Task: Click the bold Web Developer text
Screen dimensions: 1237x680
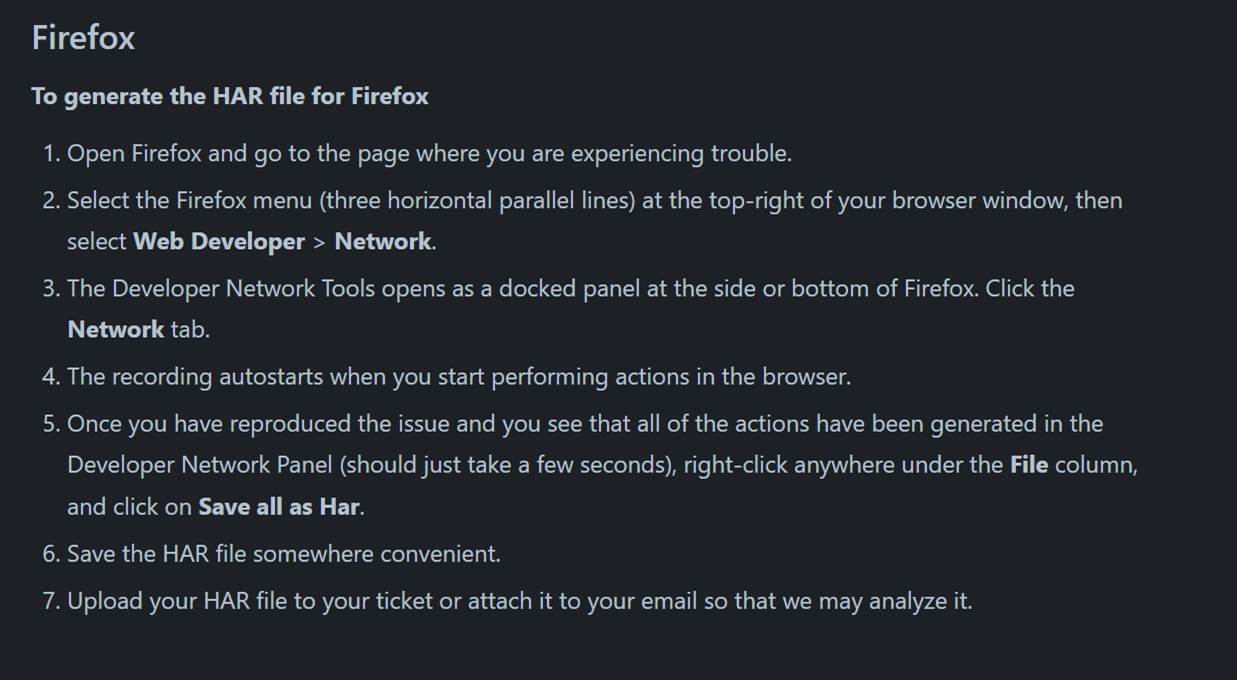Action: point(219,241)
